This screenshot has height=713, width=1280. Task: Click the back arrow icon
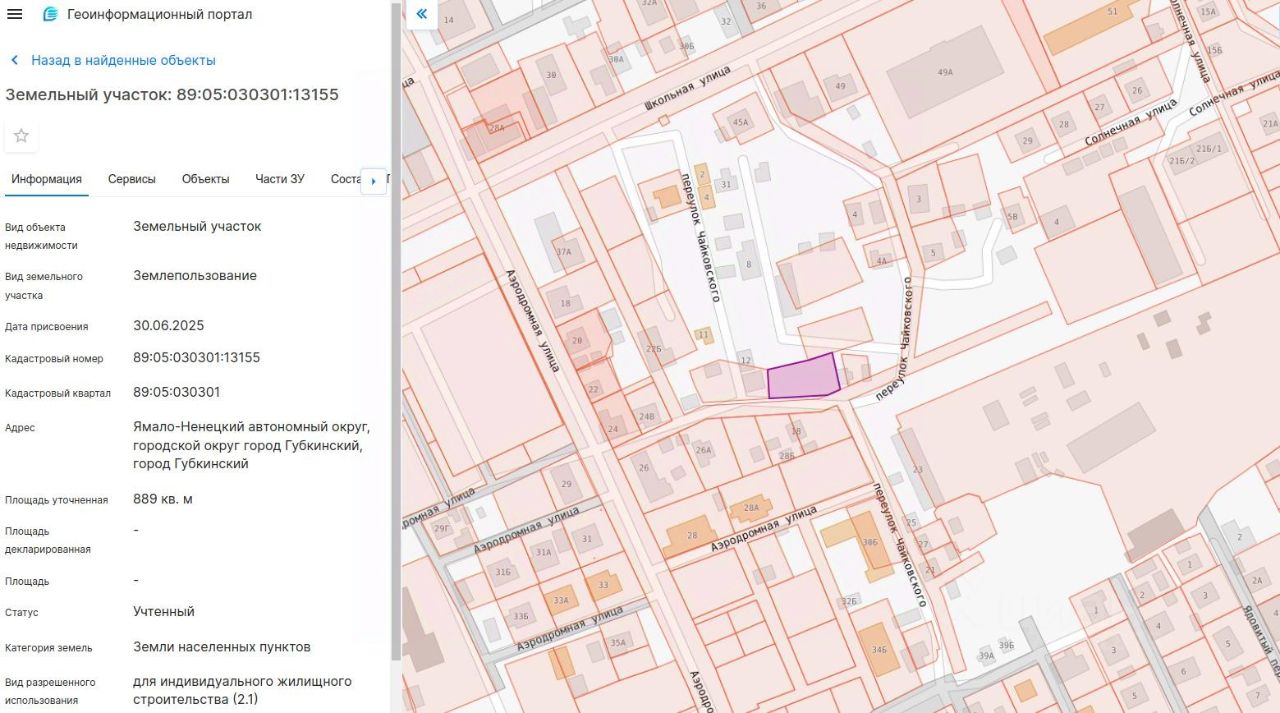(x=15, y=60)
